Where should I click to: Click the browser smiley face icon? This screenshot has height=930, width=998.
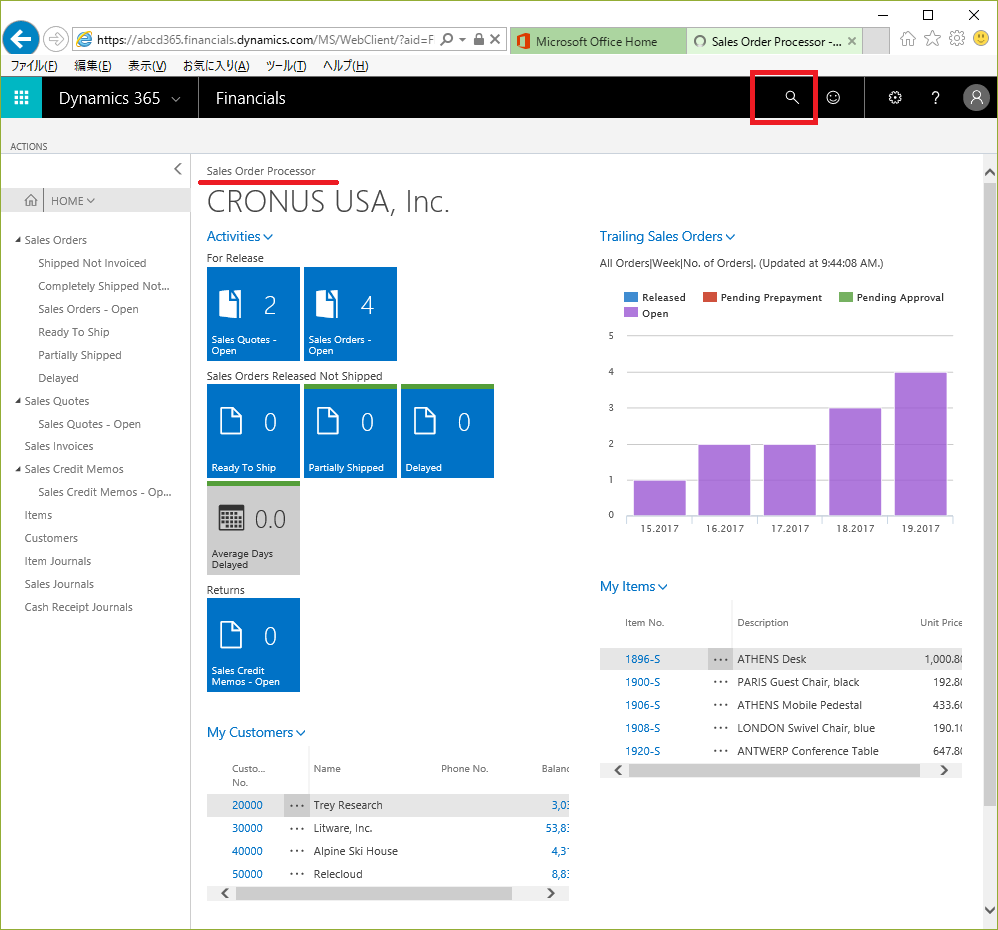click(x=981, y=39)
